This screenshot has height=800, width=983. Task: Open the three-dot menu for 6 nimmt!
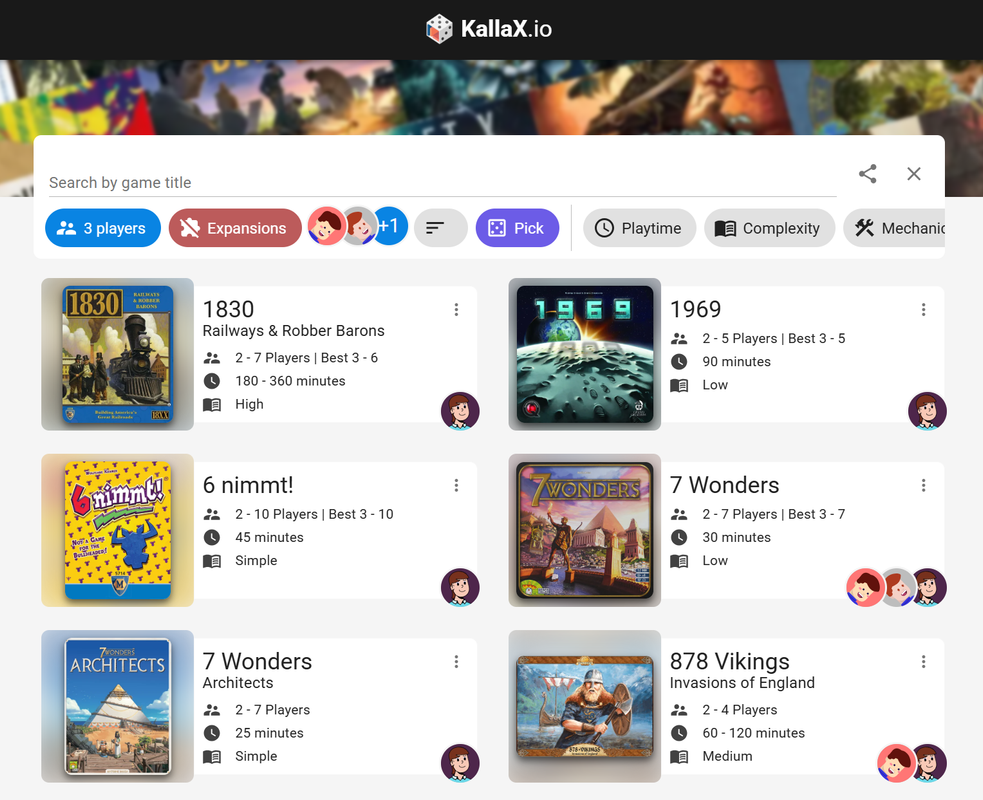(x=456, y=485)
